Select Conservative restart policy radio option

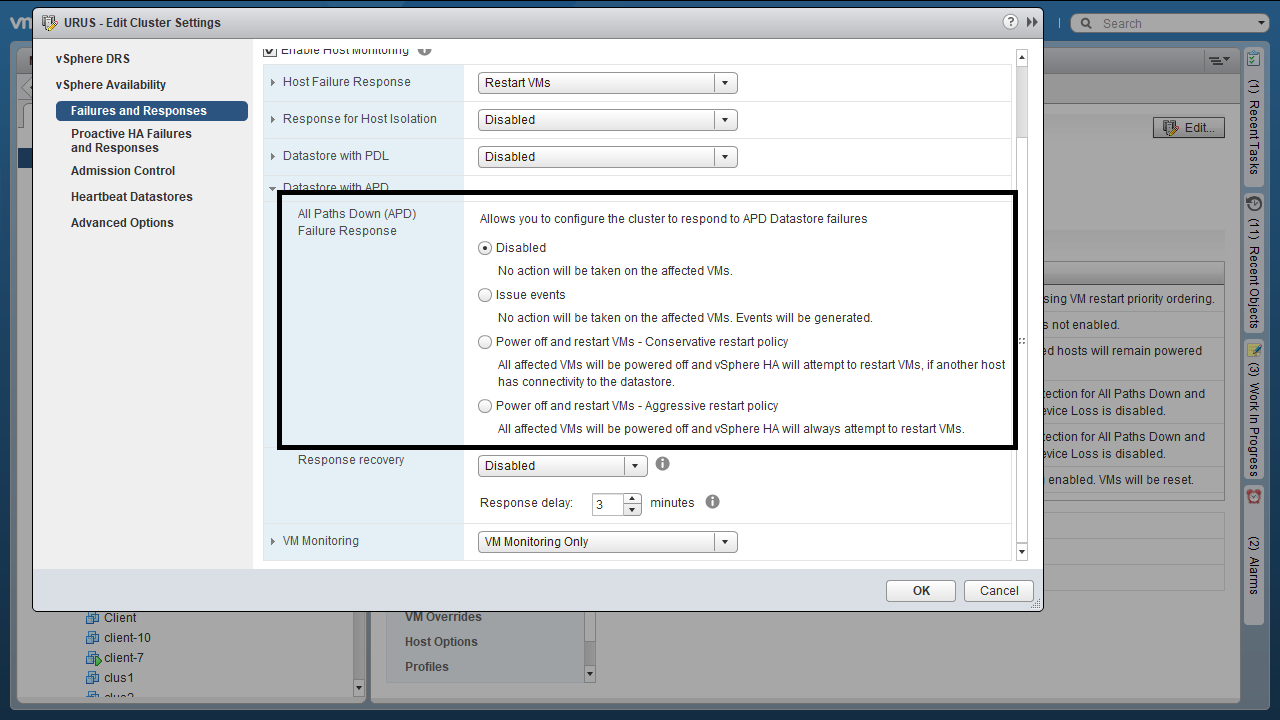[x=485, y=342]
